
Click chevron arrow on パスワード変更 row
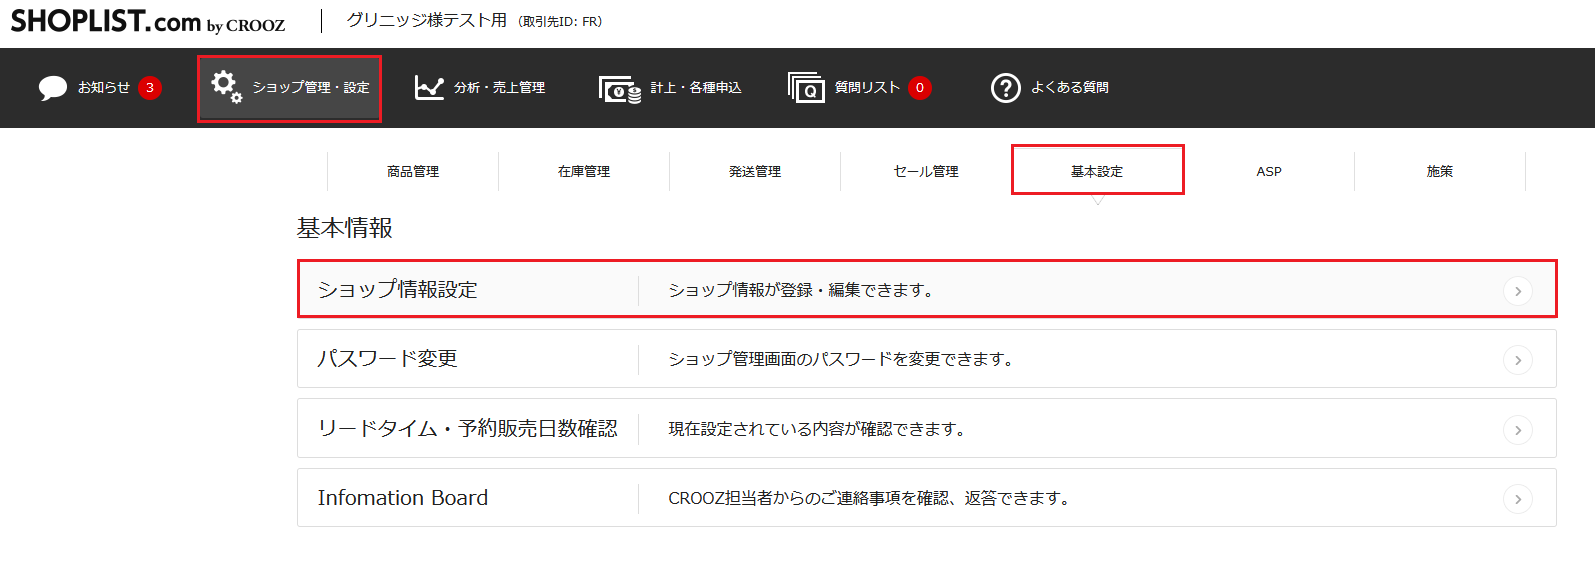[1518, 360]
